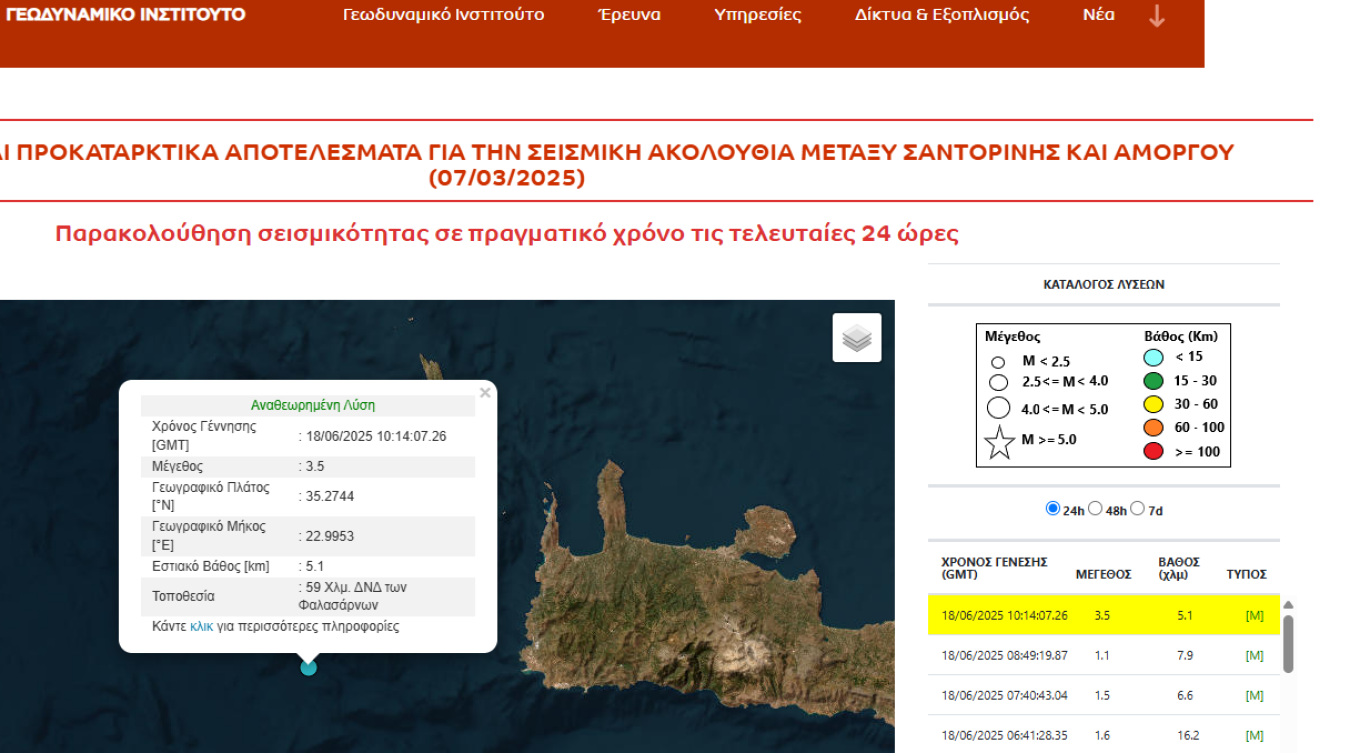Select the highlighted 10:14:07.26 earthquake row

coord(1104,615)
